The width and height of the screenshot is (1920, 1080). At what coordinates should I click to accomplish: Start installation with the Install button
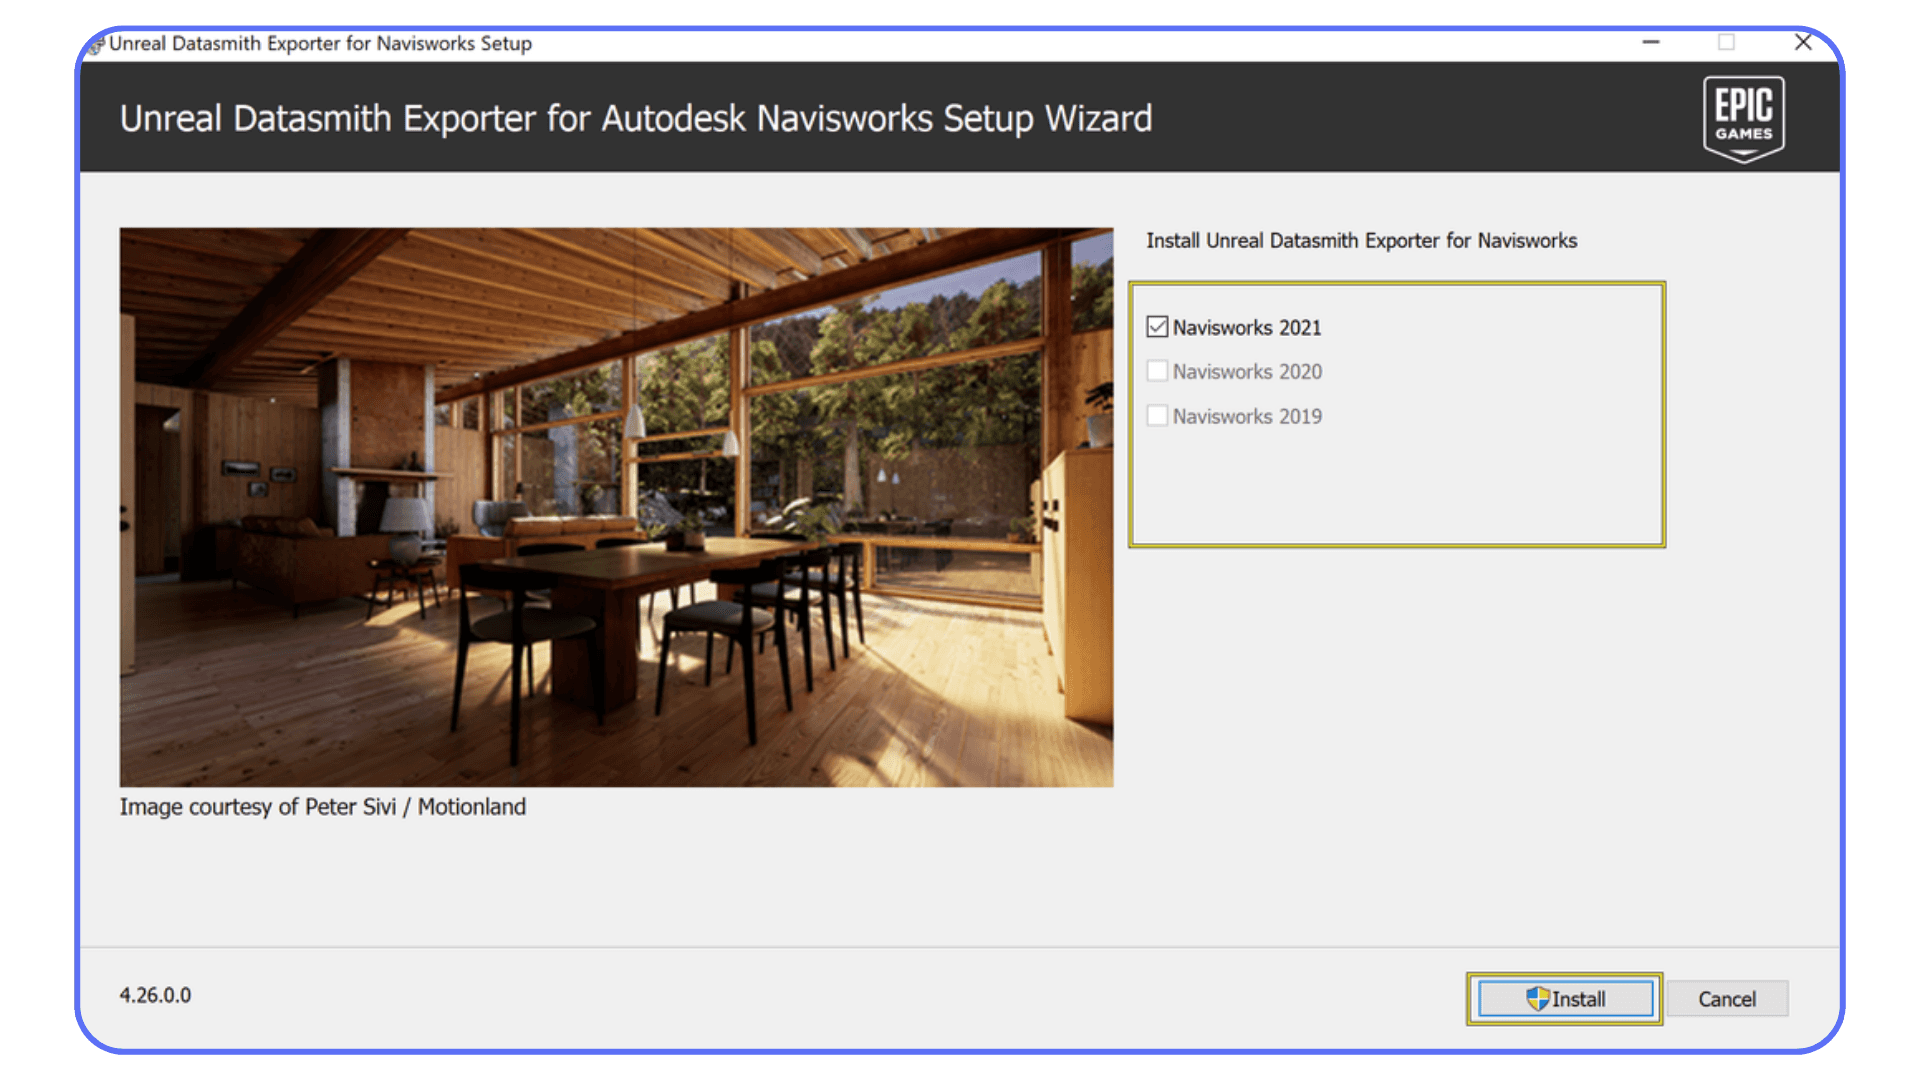point(1565,999)
